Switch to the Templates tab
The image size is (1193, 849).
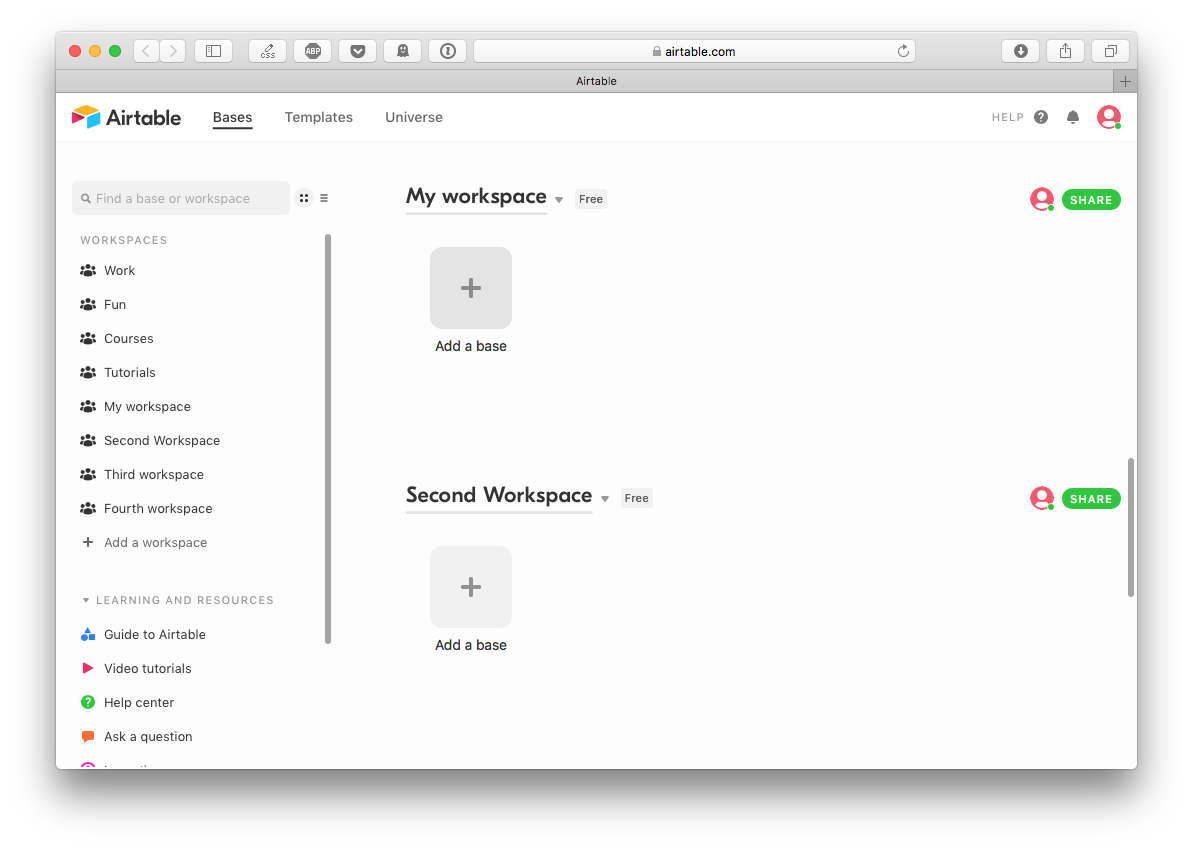318,117
